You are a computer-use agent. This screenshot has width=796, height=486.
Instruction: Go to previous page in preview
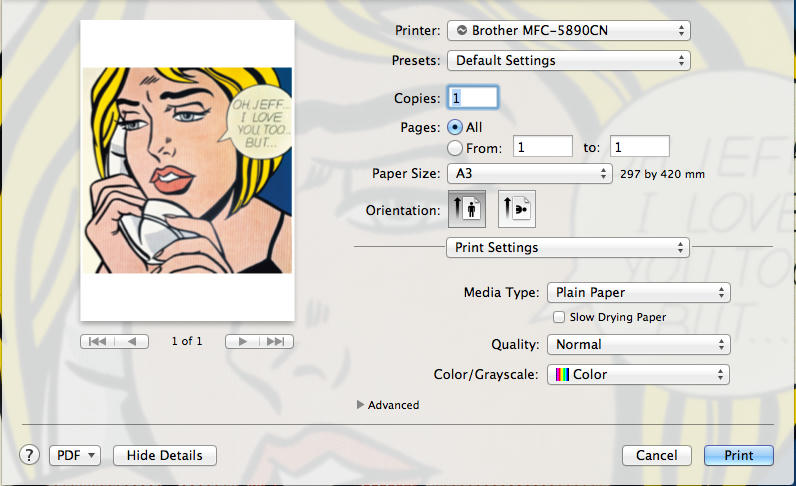click(132, 341)
